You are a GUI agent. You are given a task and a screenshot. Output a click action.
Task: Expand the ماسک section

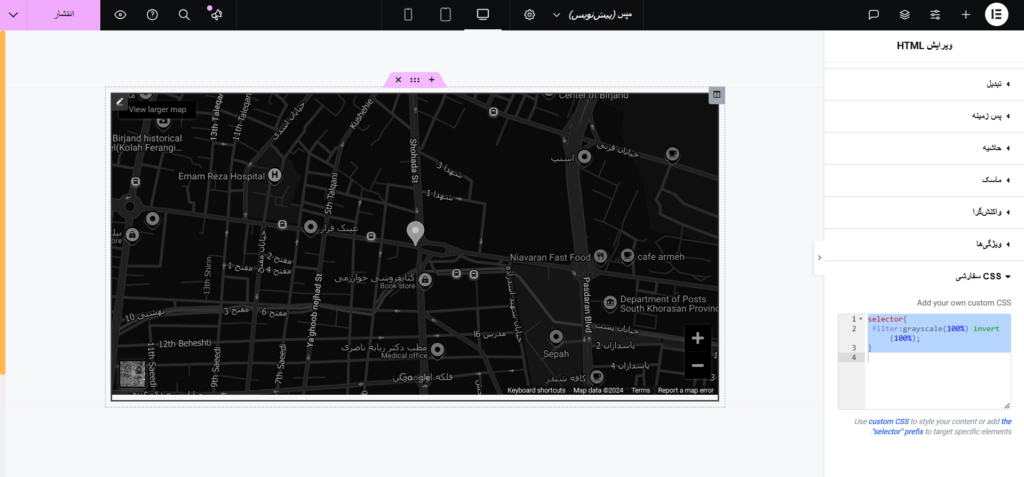coord(918,180)
